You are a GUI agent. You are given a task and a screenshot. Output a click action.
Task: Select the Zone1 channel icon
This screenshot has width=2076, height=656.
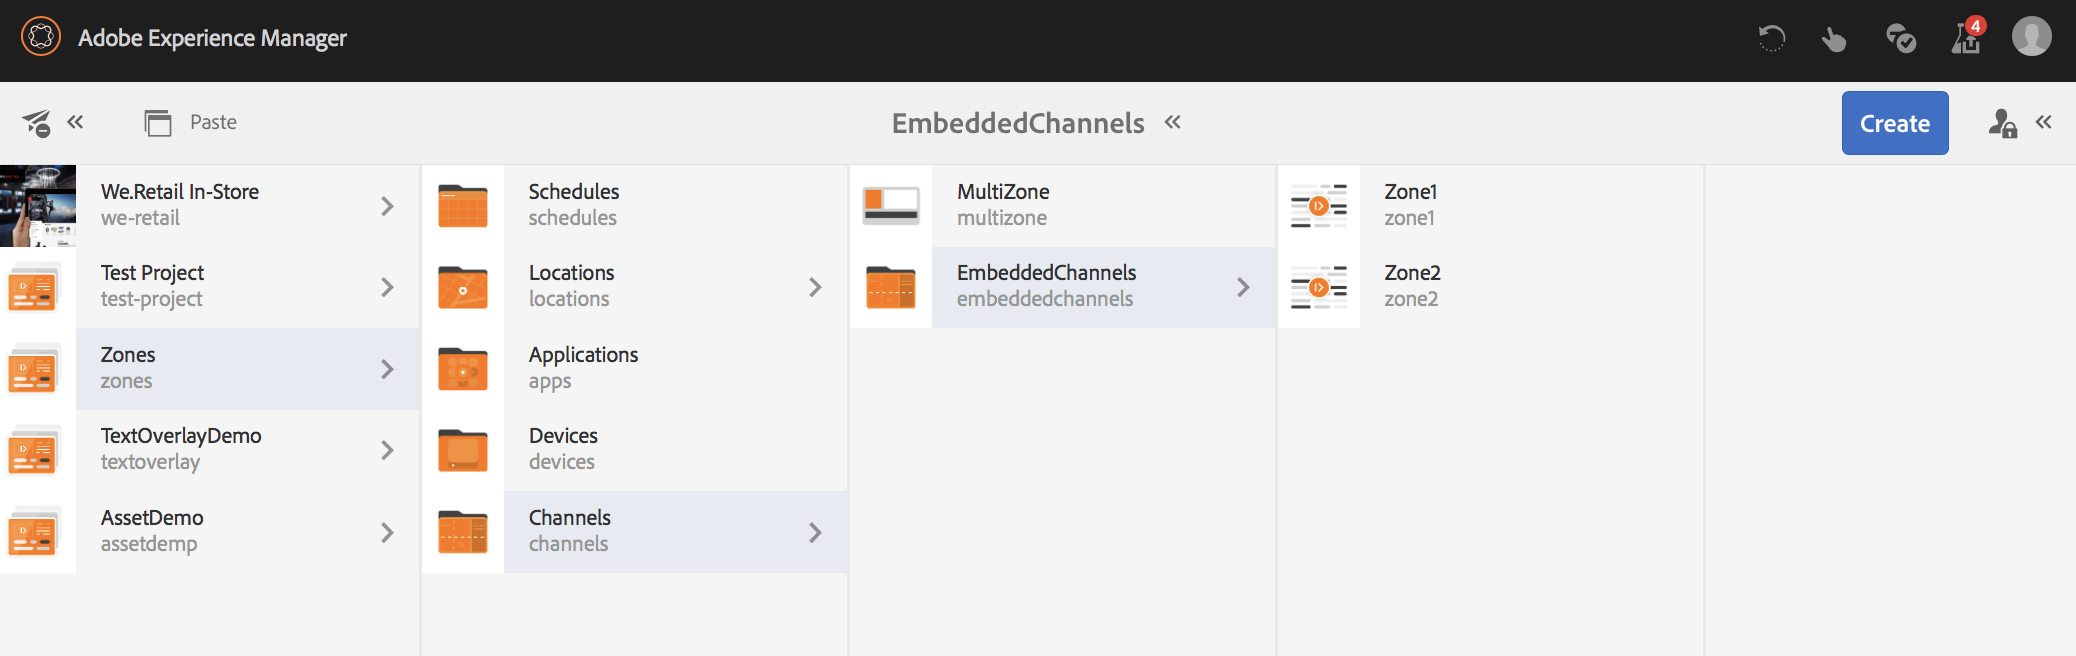pyautogui.click(x=1318, y=206)
